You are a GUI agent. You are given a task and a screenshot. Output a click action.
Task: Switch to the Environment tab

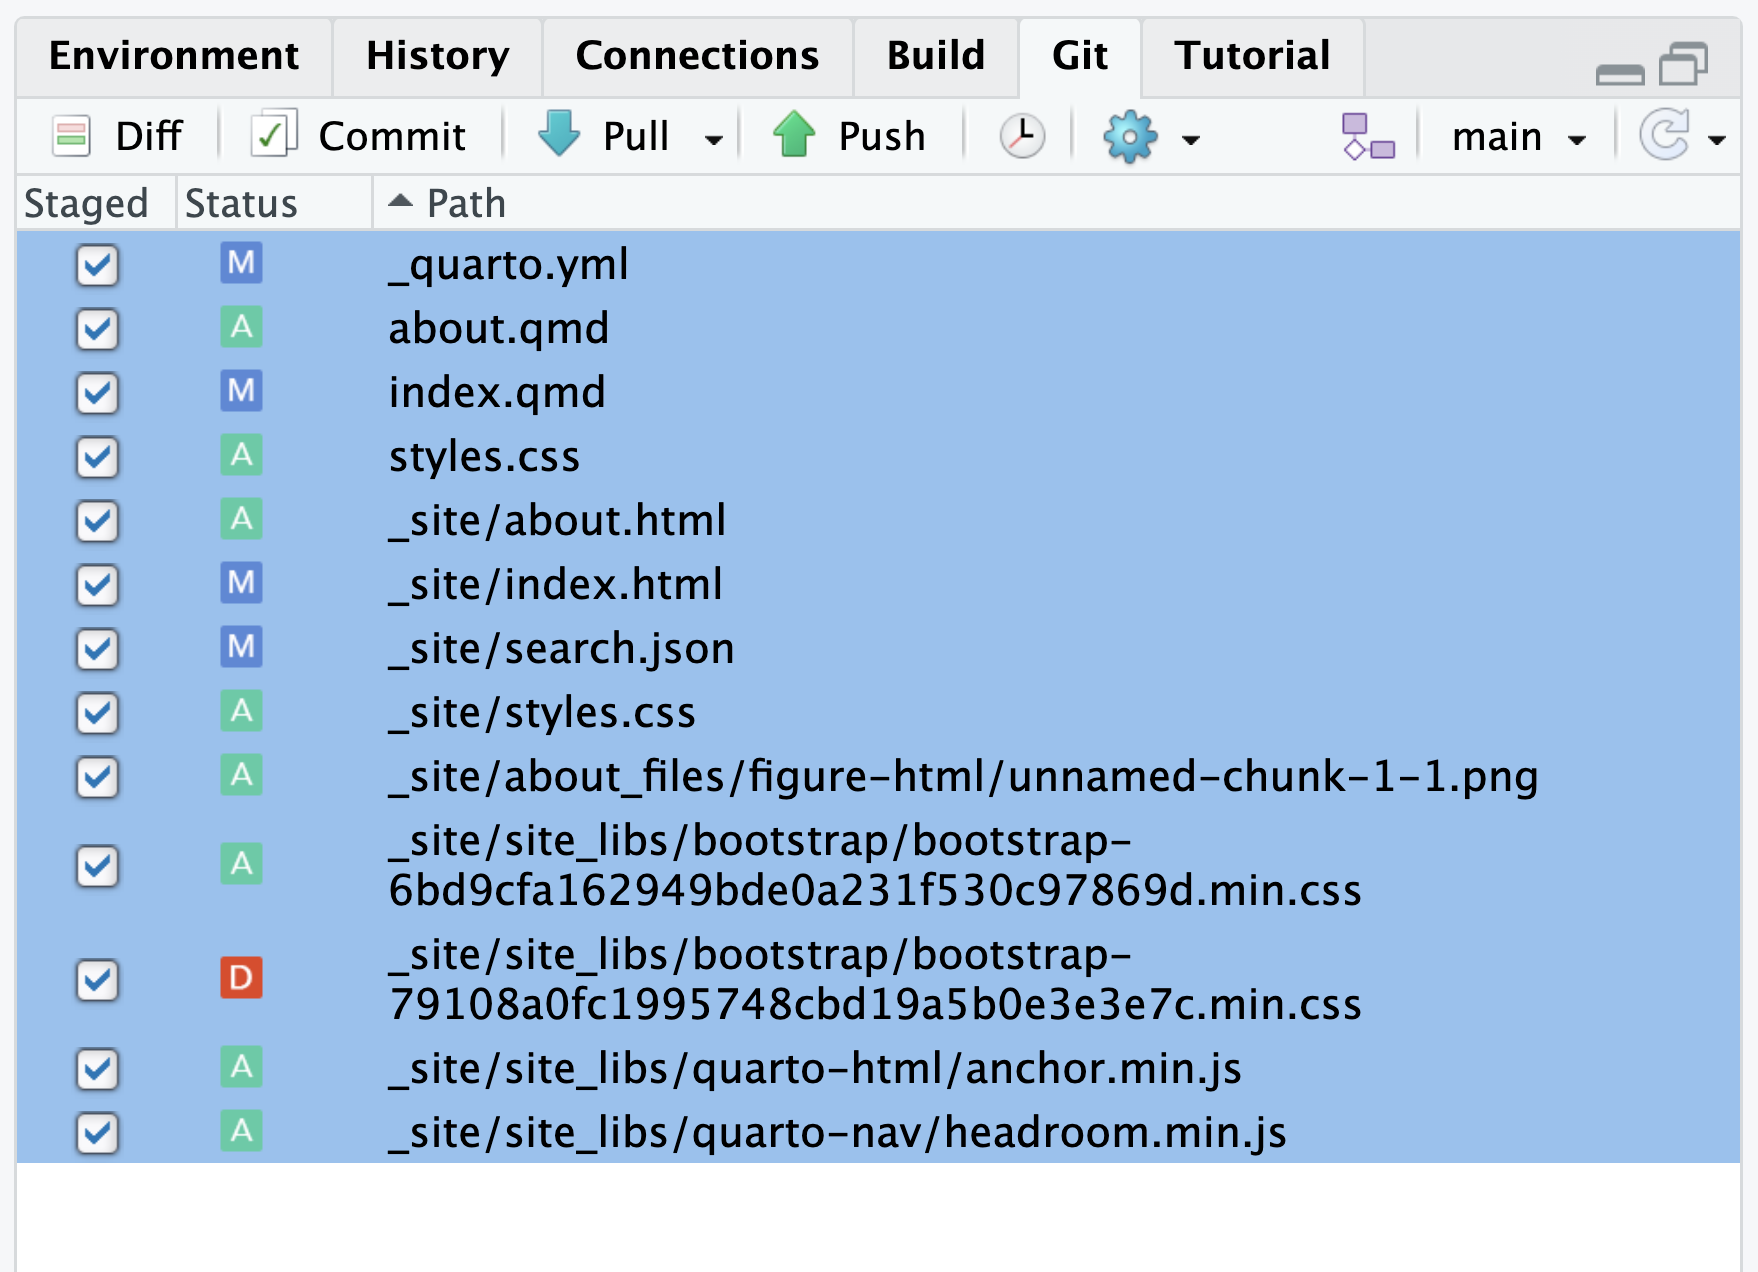(x=174, y=56)
